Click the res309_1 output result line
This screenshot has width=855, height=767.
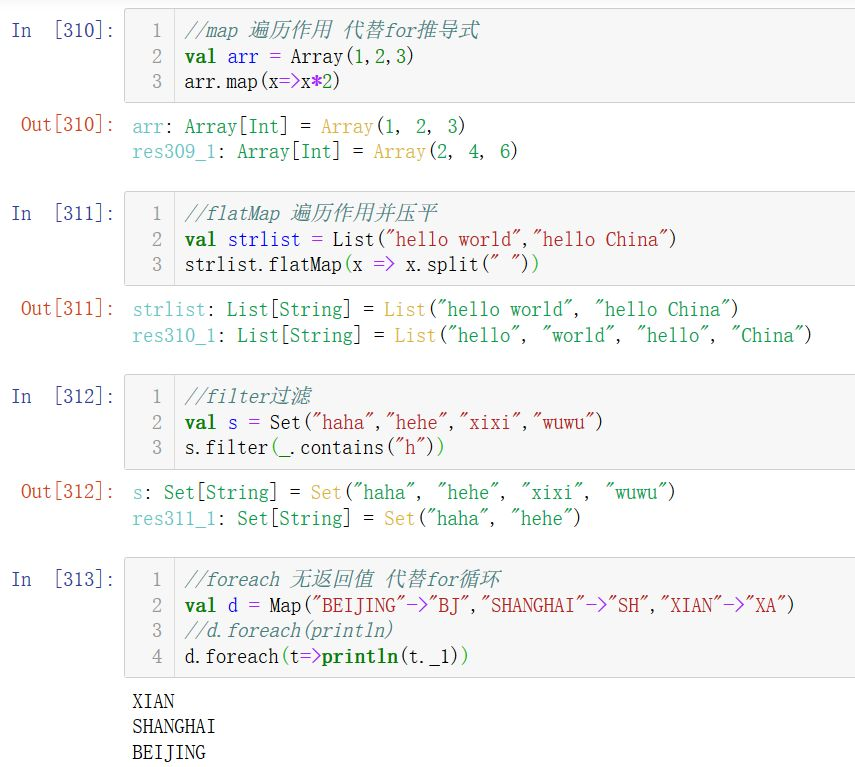click(325, 152)
